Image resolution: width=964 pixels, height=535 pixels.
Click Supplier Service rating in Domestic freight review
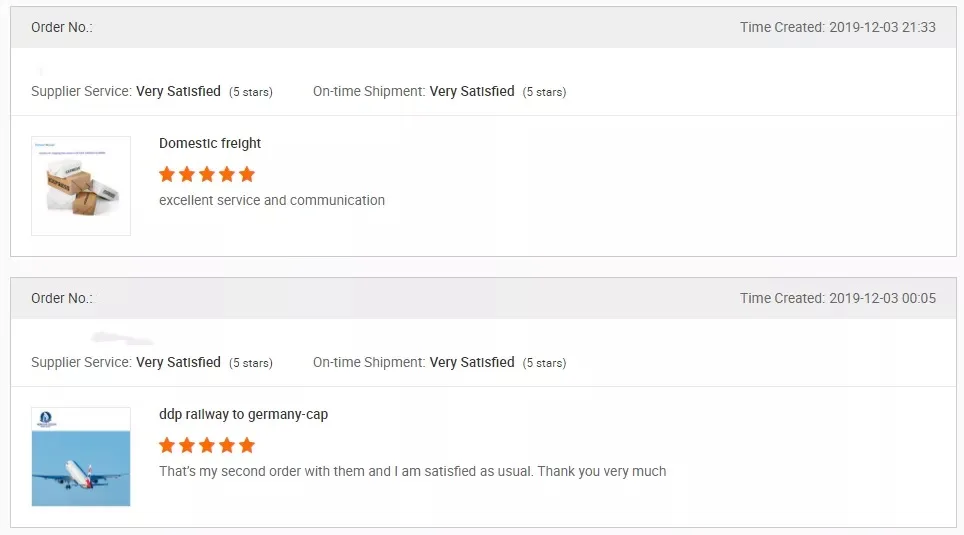[152, 91]
